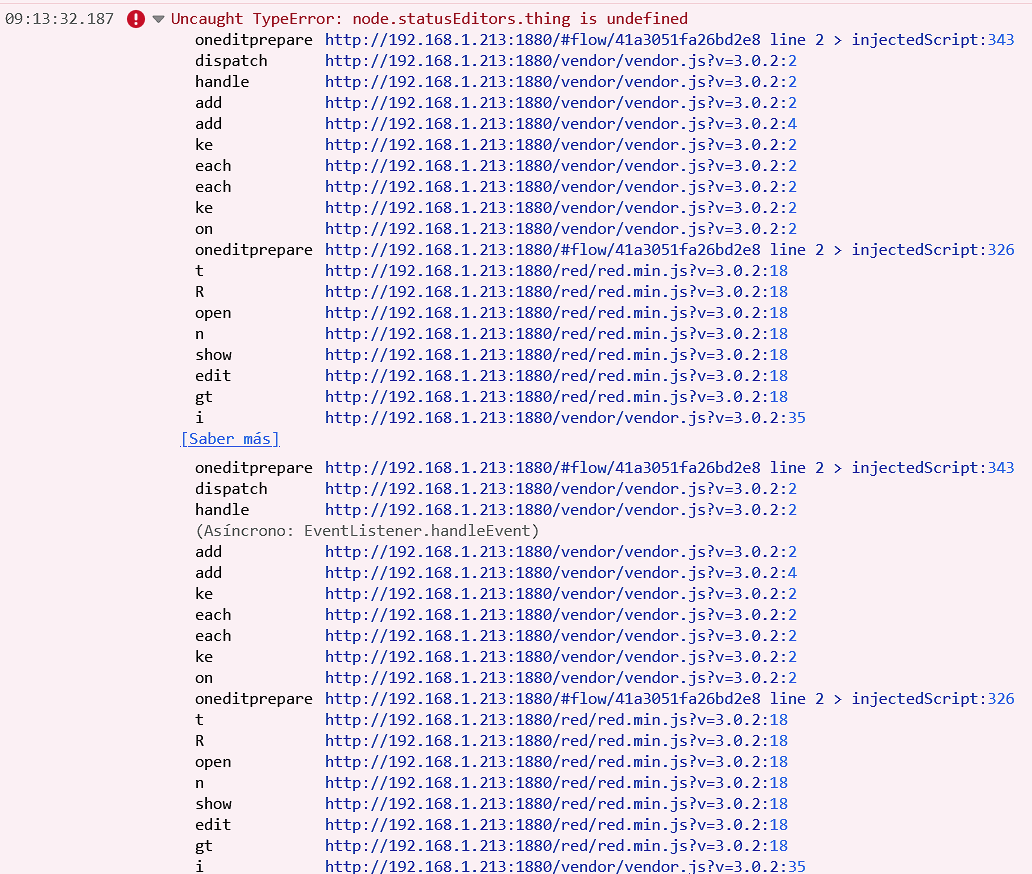Click the handle frame's vendor.js source link

[560, 81]
